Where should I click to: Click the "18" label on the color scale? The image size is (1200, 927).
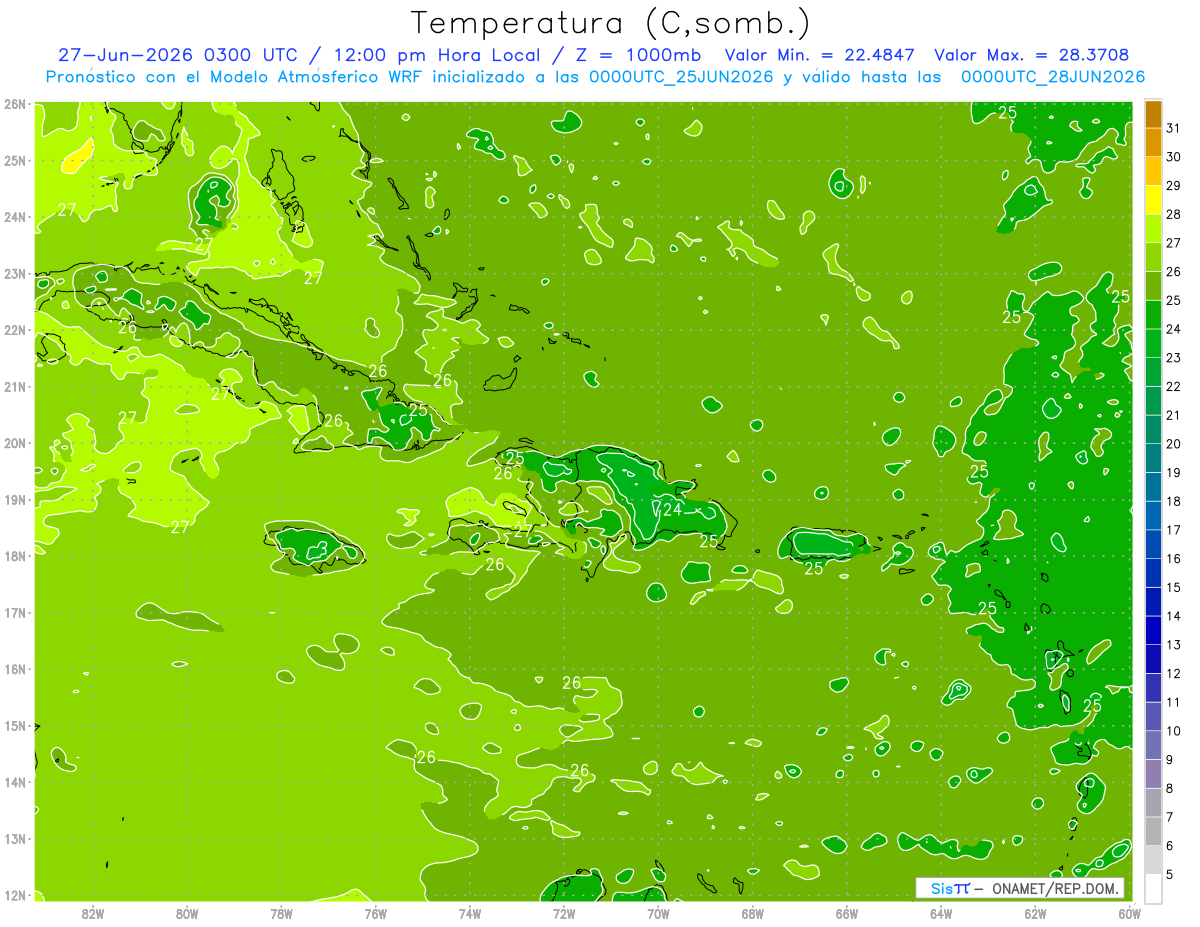[1173, 501]
